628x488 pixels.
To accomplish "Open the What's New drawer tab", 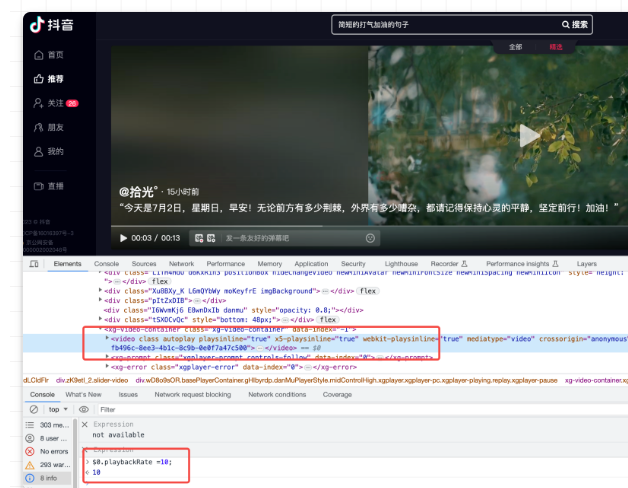I will point(83,395).
